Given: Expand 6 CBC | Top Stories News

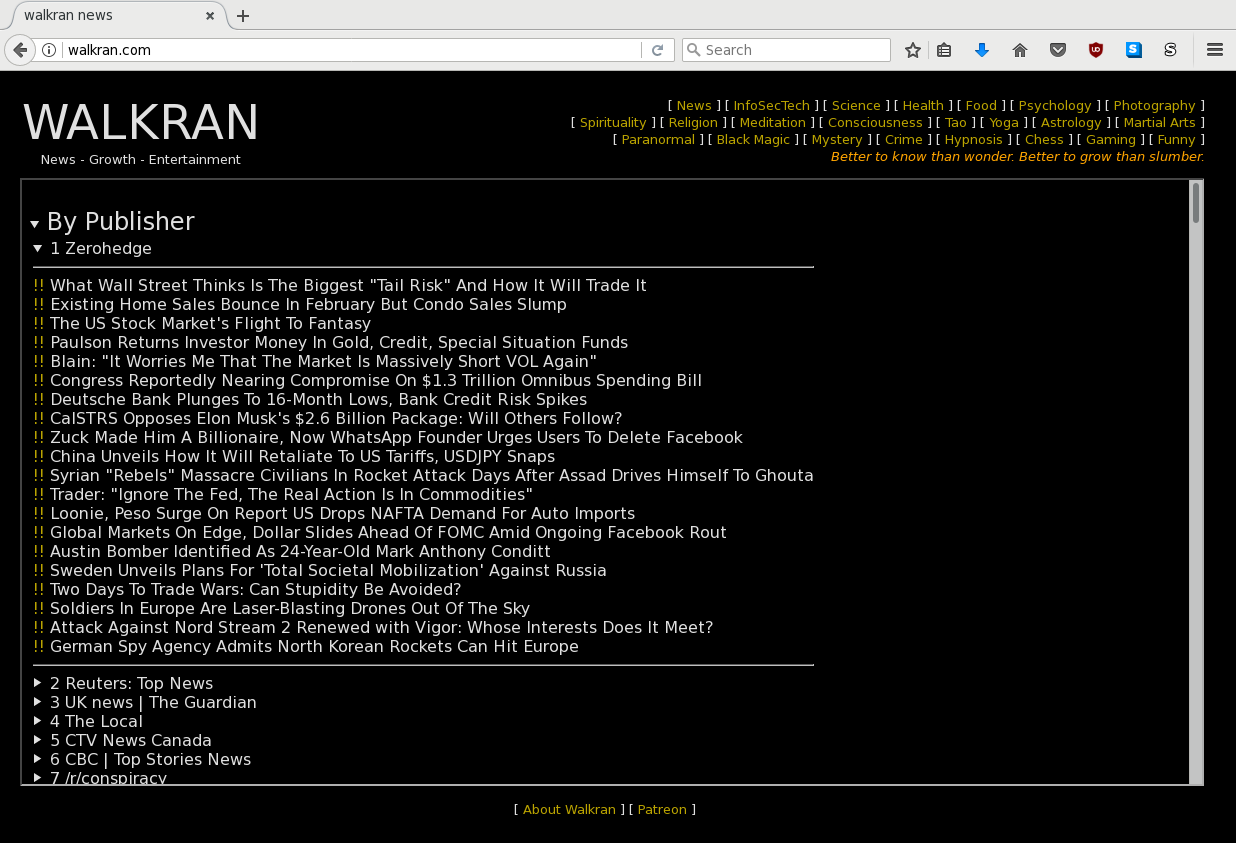Looking at the screenshot, I should tap(142, 759).
